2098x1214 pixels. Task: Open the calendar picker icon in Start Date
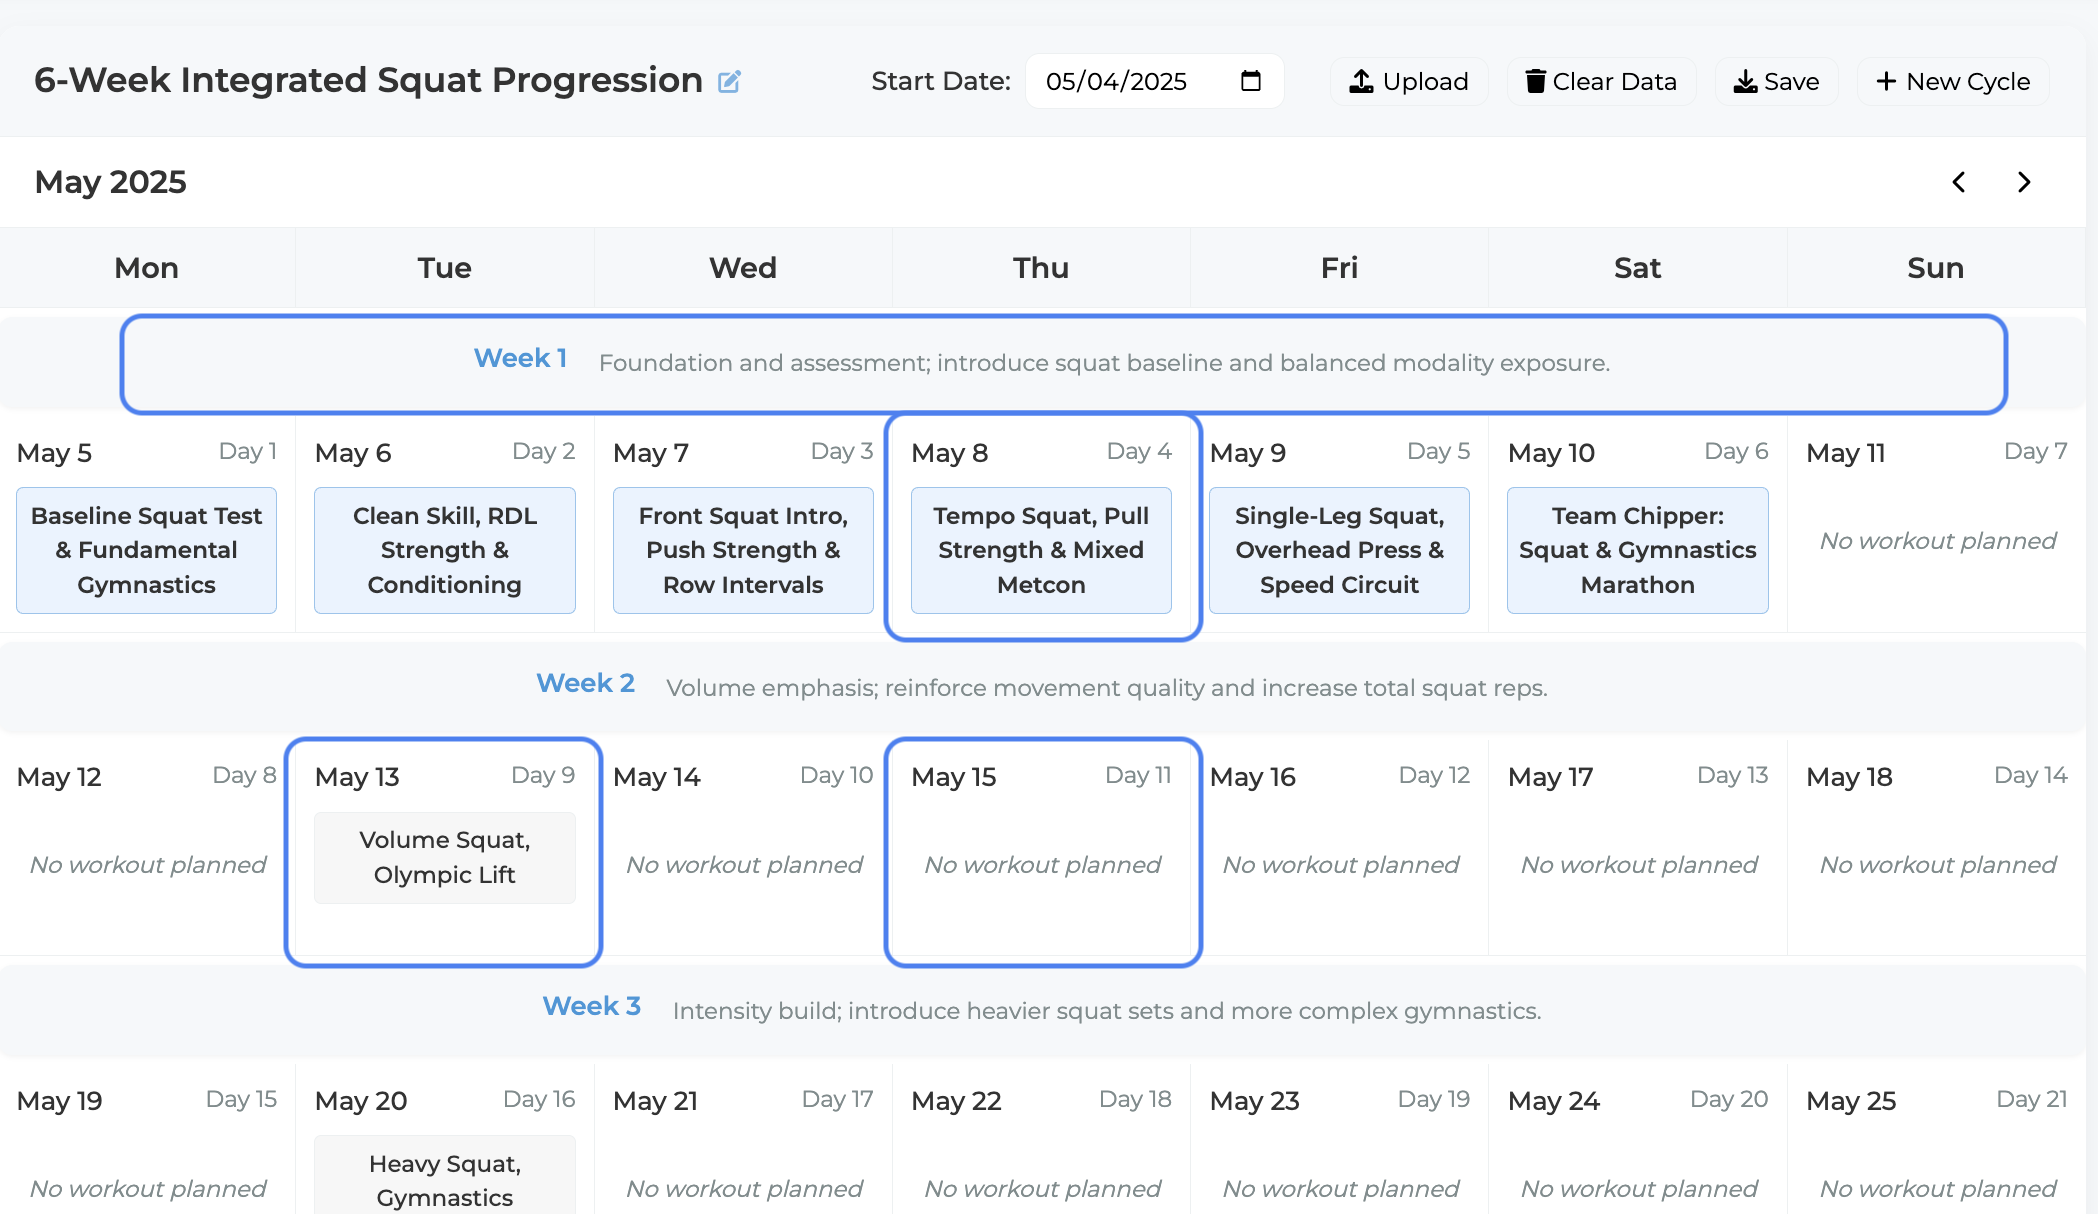point(1250,81)
